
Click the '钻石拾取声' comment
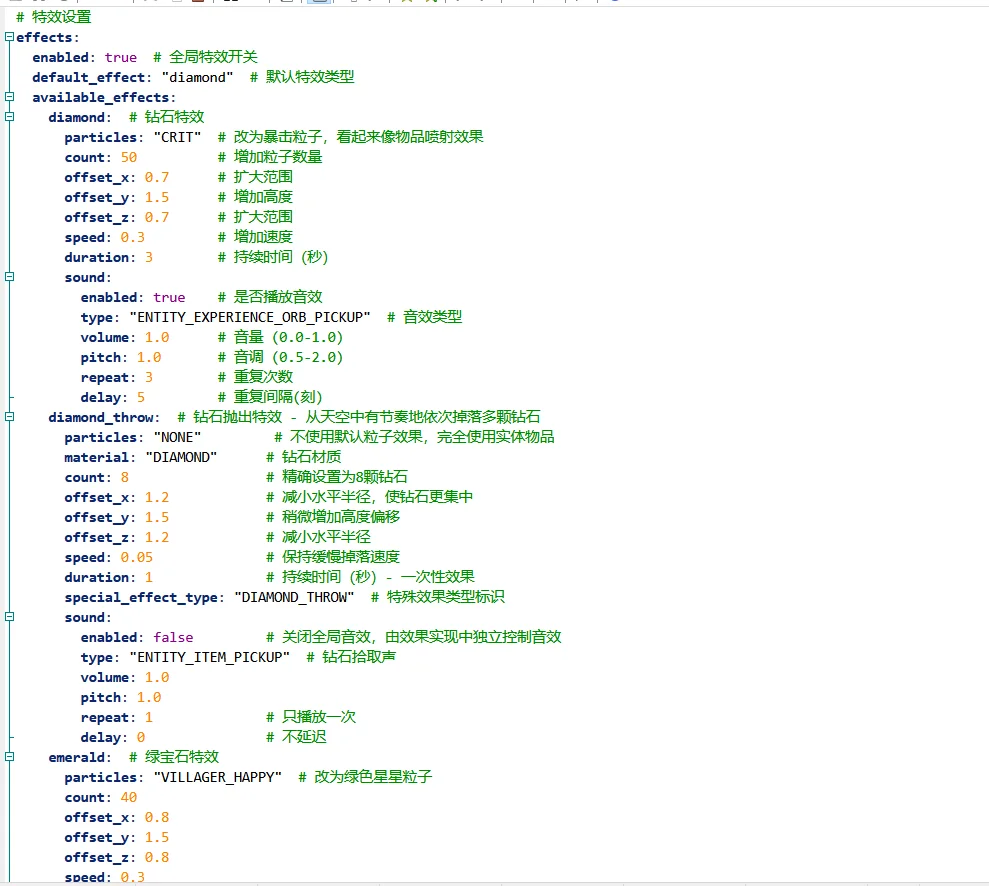tap(359, 657)
